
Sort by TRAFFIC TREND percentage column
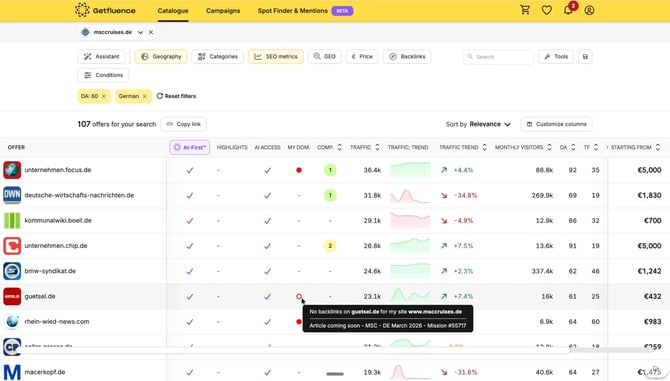[x=484, y=147]
